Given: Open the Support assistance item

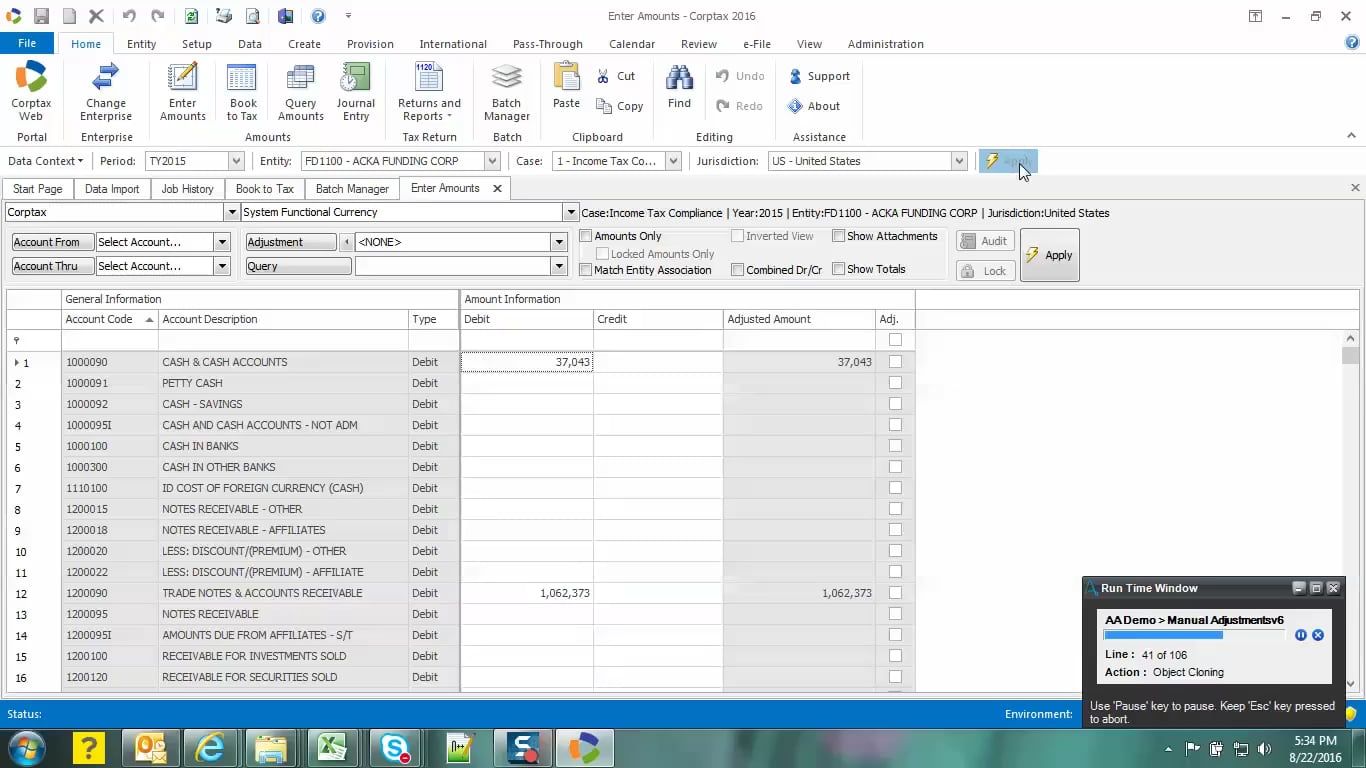Looking at the screenshot, I should (x=819, y=76).
